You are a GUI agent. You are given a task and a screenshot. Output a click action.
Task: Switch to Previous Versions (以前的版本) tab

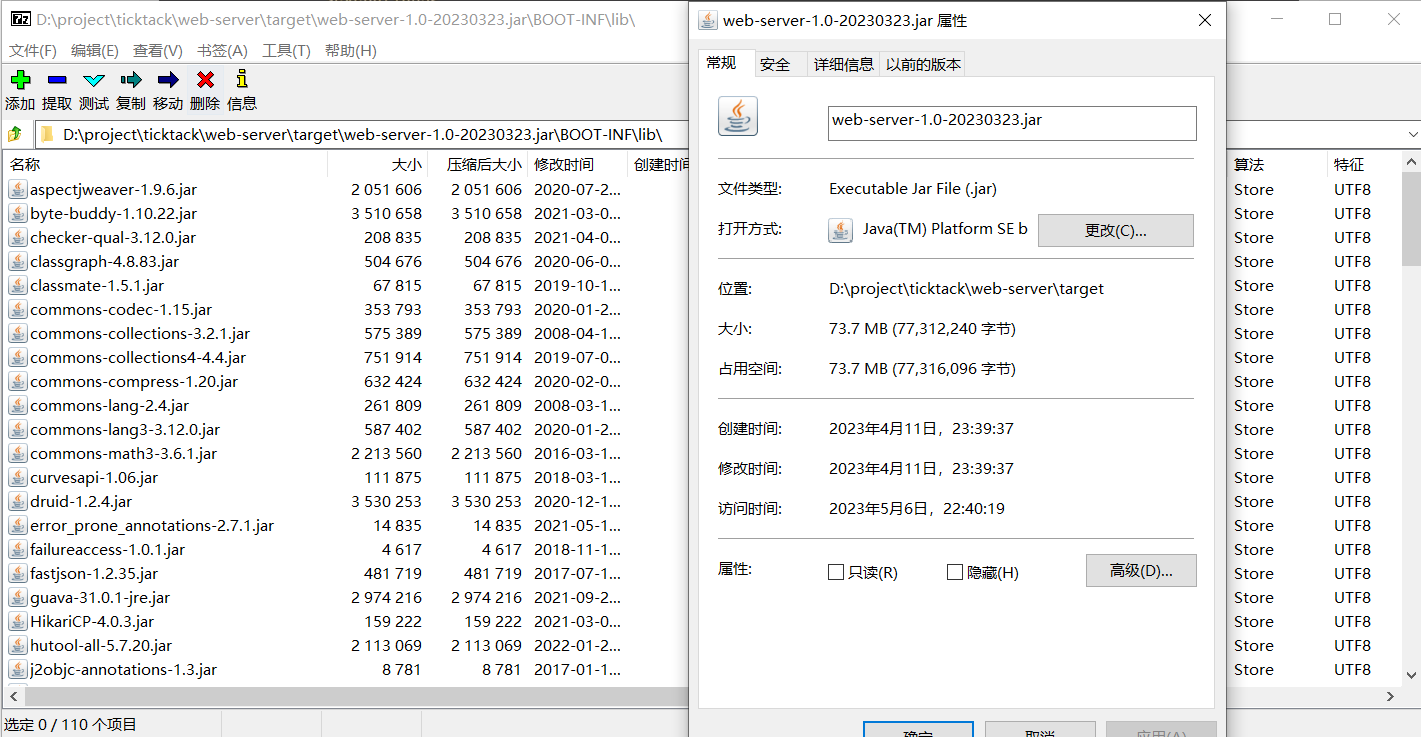923,64
